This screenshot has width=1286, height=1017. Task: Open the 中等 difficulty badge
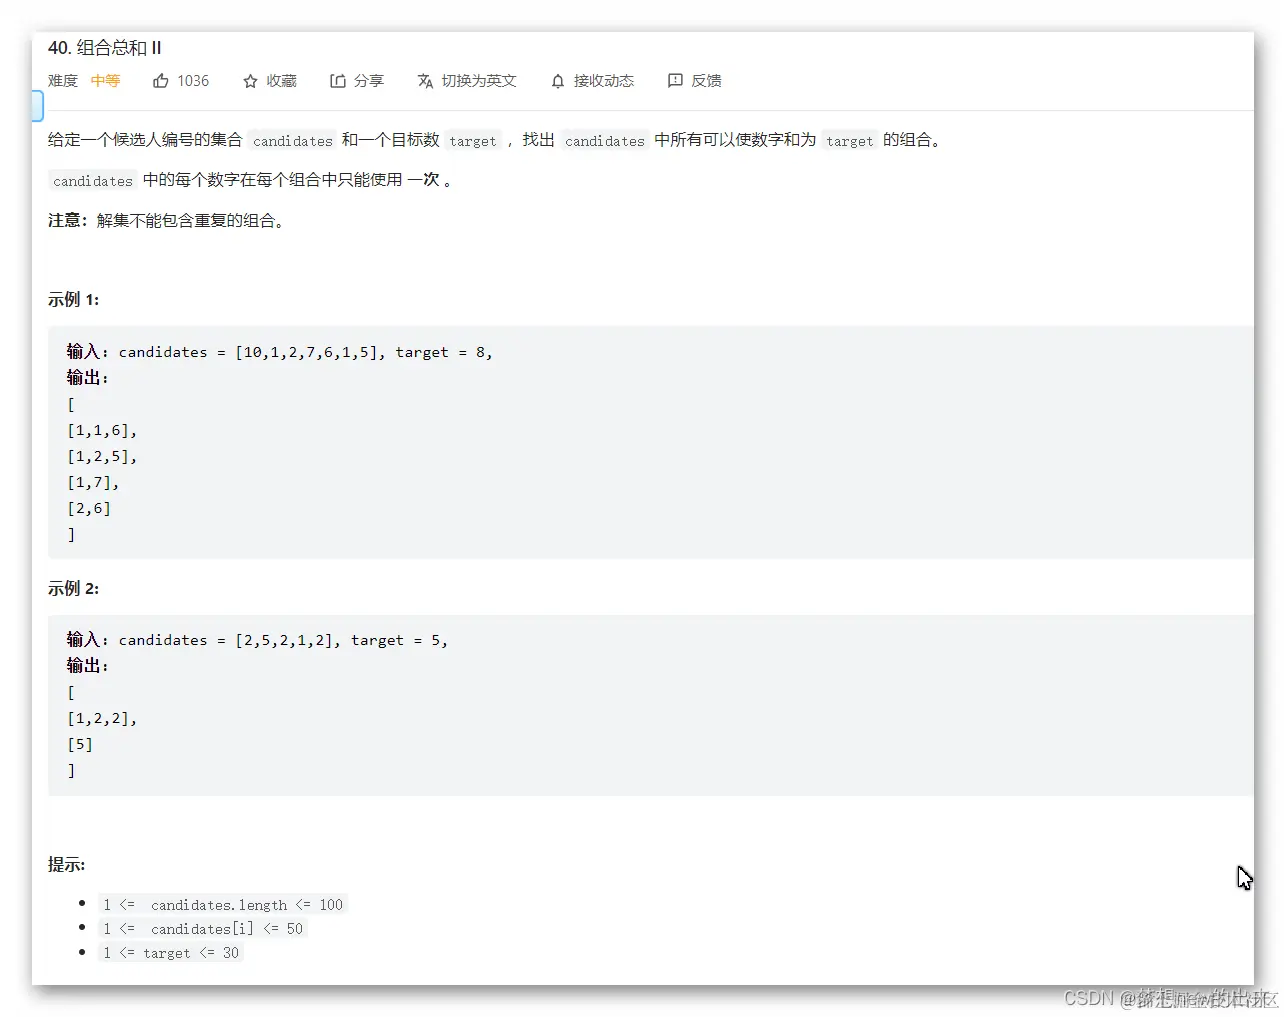pos(105,80)
